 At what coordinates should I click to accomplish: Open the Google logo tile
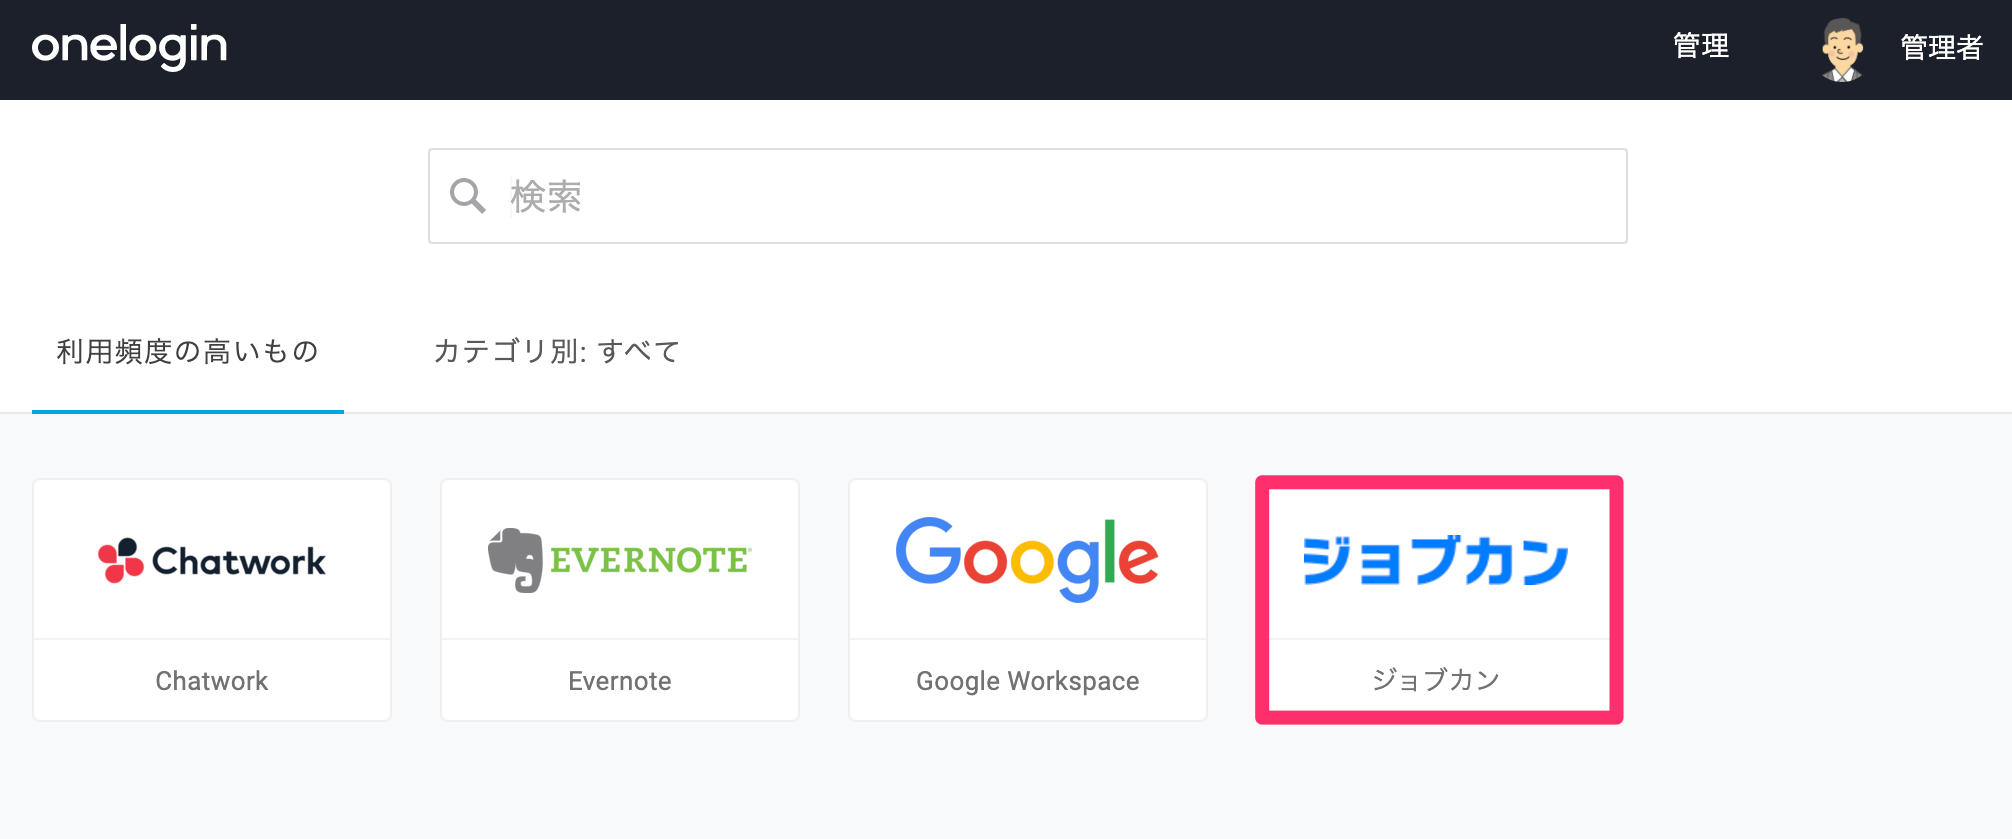click(1028, 560)
